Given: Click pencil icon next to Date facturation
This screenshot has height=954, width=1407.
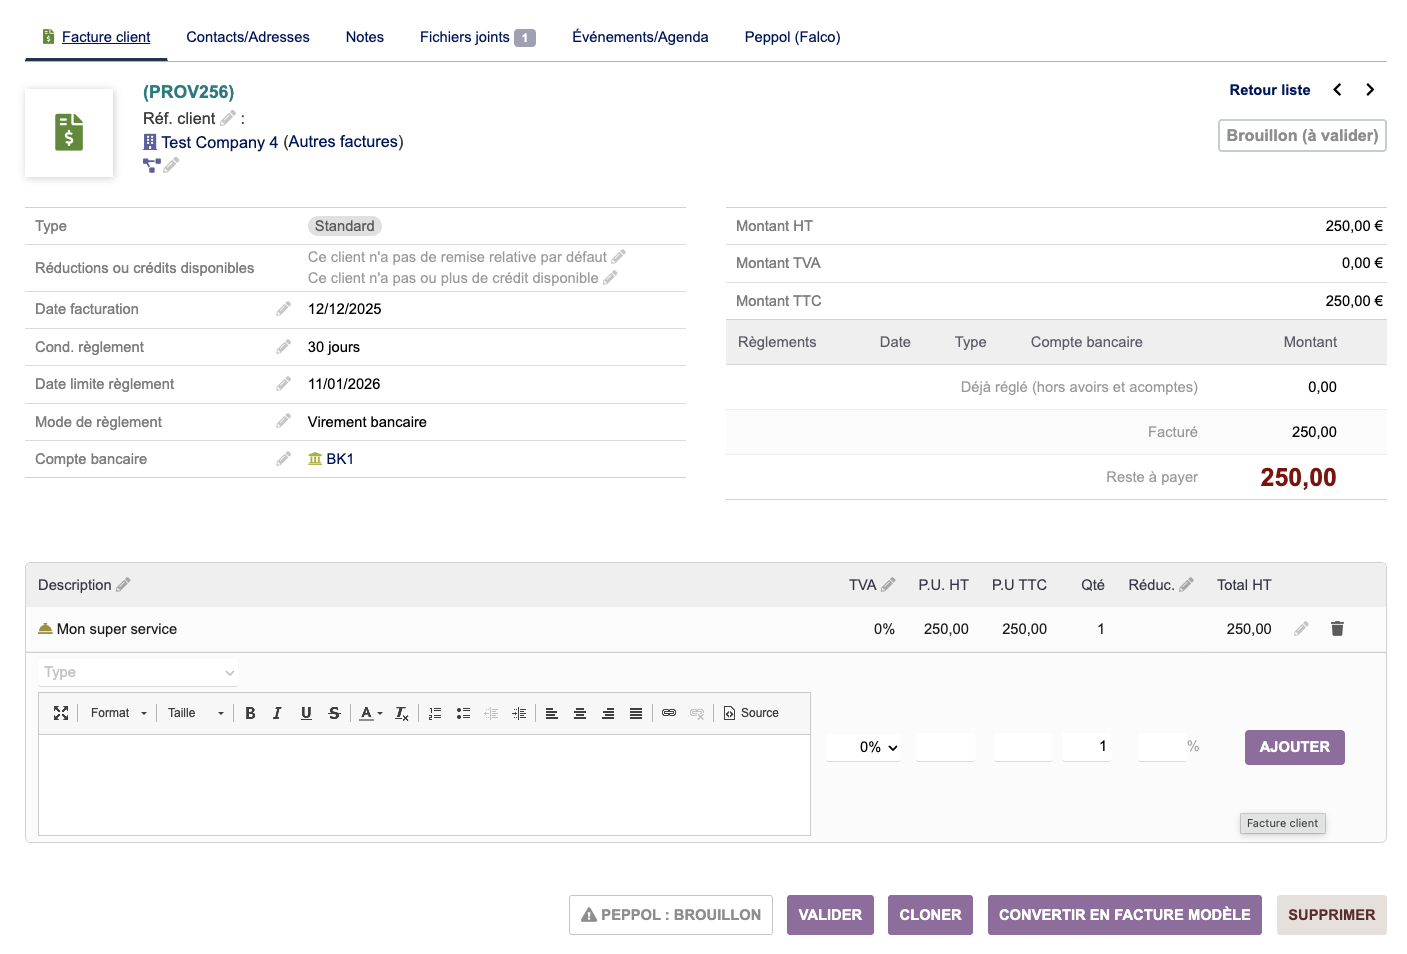Looking at the screenshot, I should 284,309.
